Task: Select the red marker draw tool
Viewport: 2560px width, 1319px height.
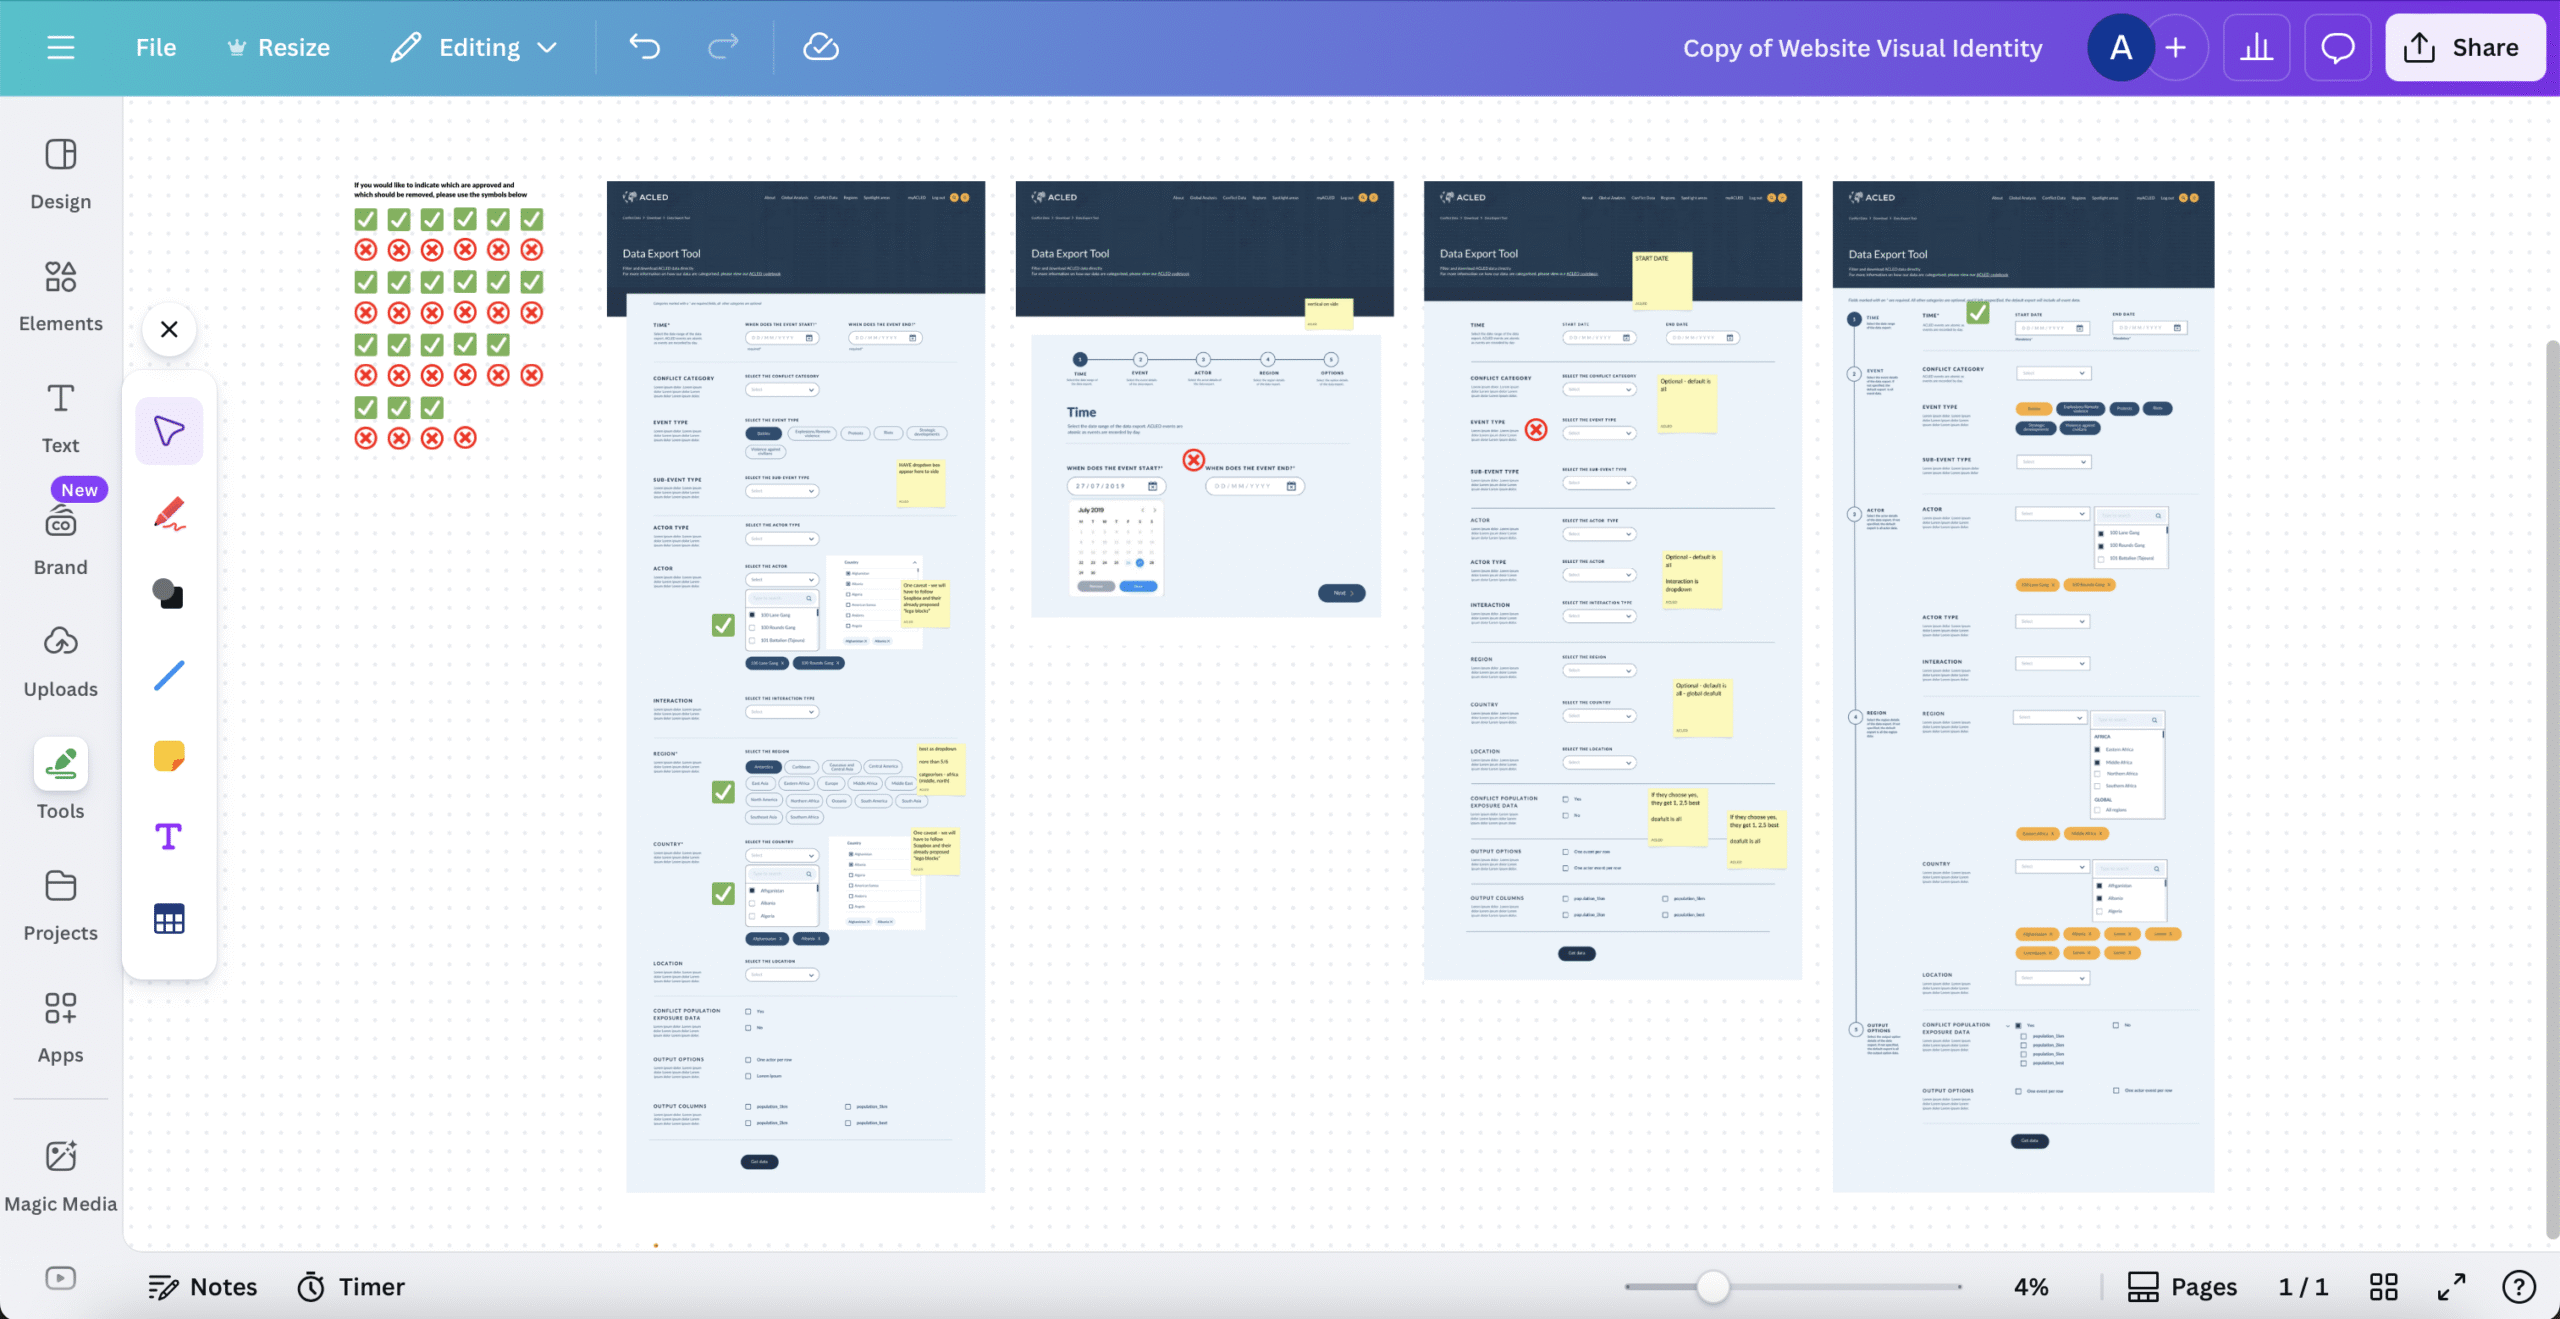Action: tap(169, 513)
